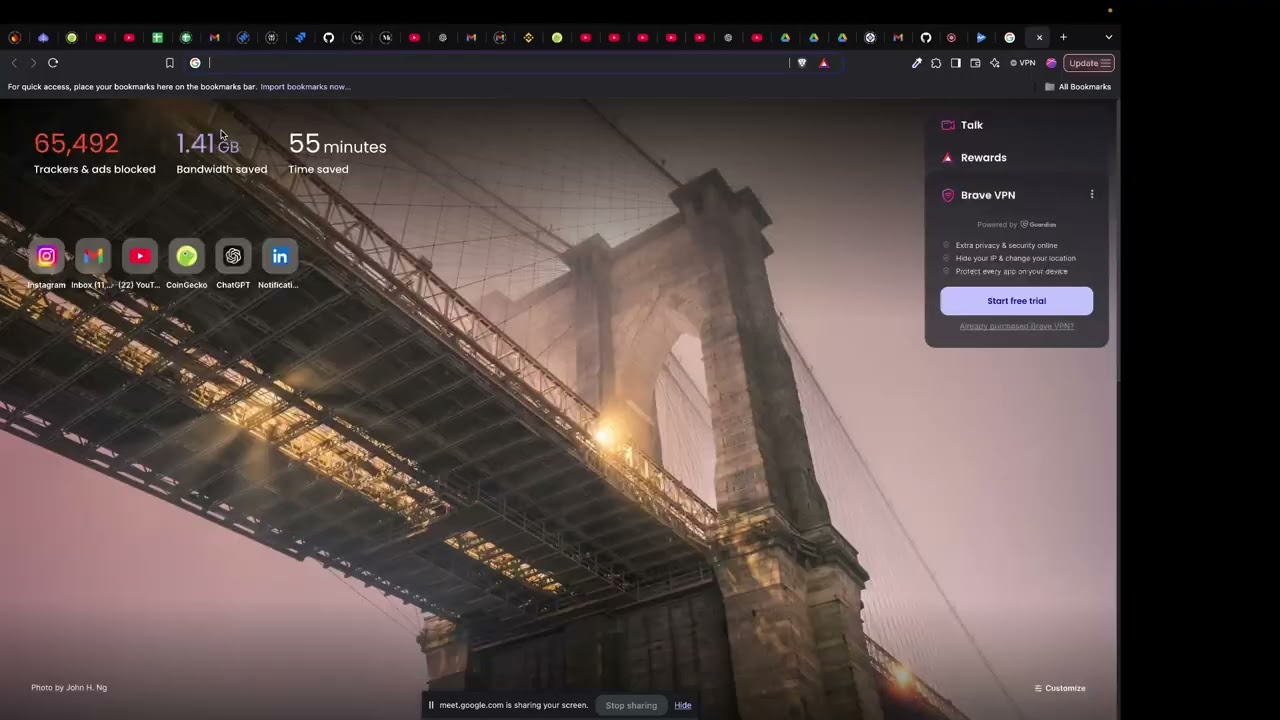The height and width of the screenshot is (720, 1280).
Task: Open the Leo AI sparkle icon
Action: [x=994, y=63]
